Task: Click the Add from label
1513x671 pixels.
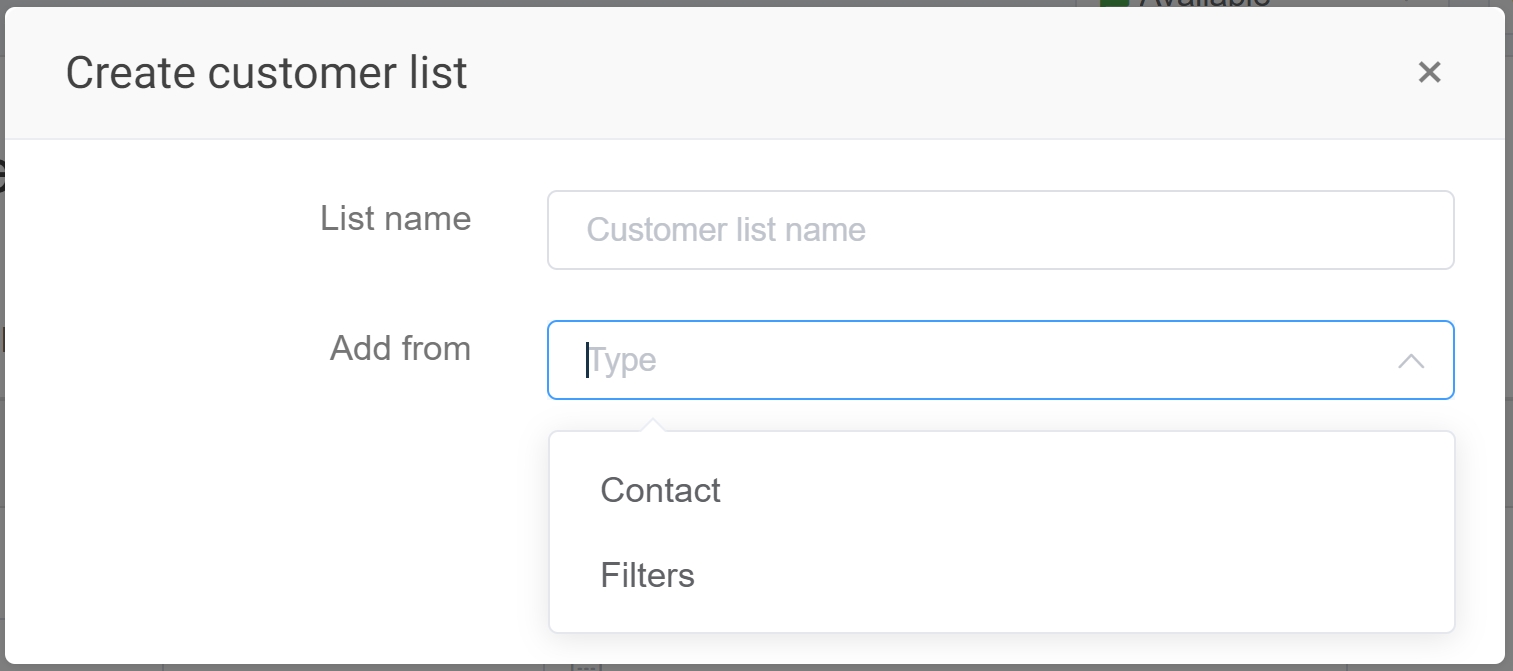Action: [400, 348]
